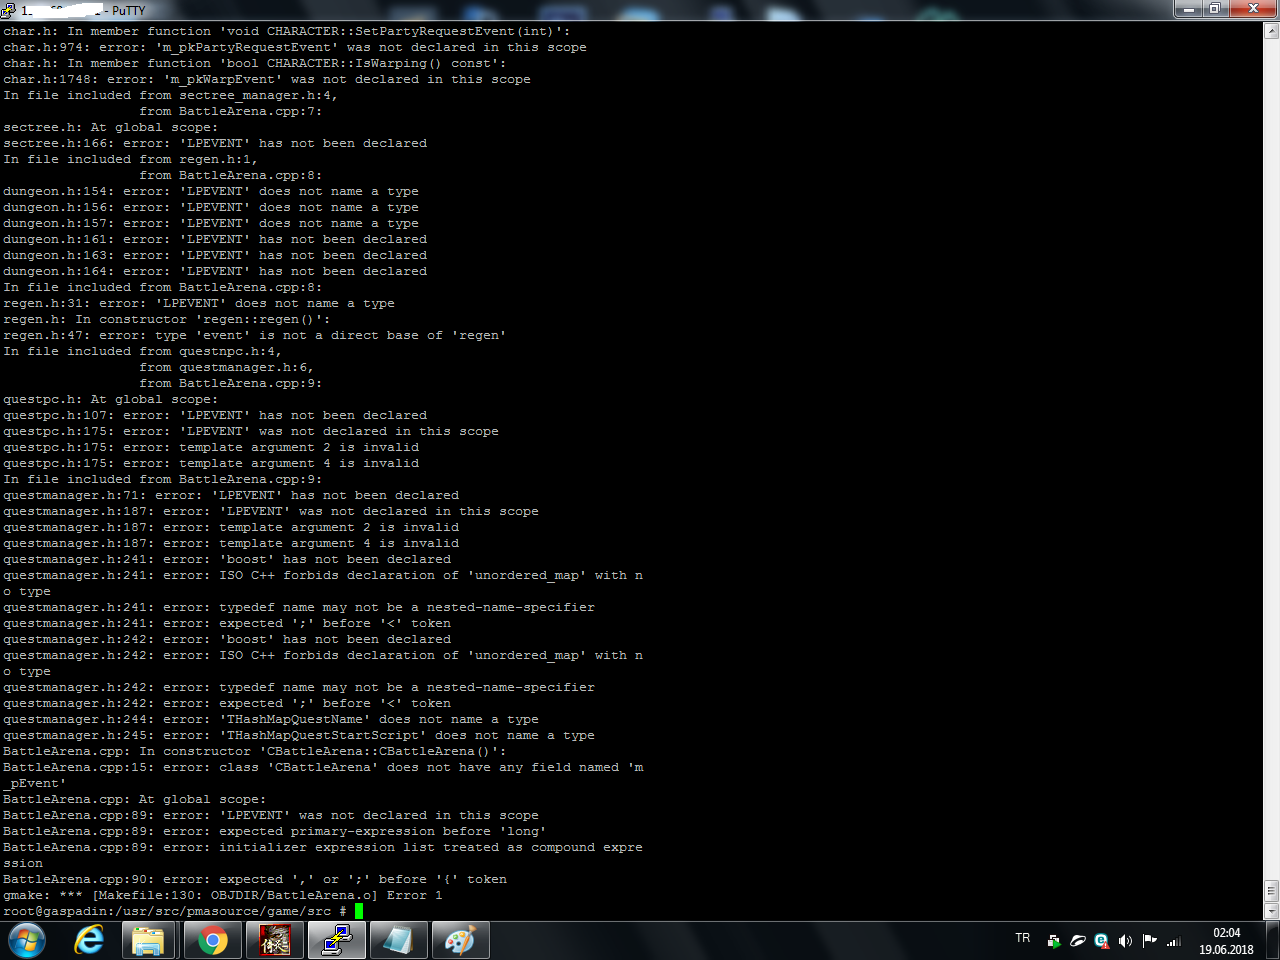Open Windows Explorer folder icon

pyautogui.click(x=149, y=941)
